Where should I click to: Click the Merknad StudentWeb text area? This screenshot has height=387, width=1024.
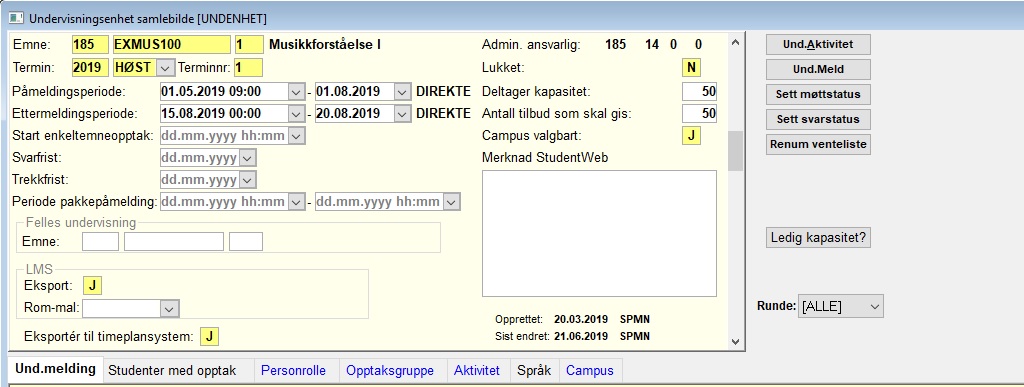599,234
